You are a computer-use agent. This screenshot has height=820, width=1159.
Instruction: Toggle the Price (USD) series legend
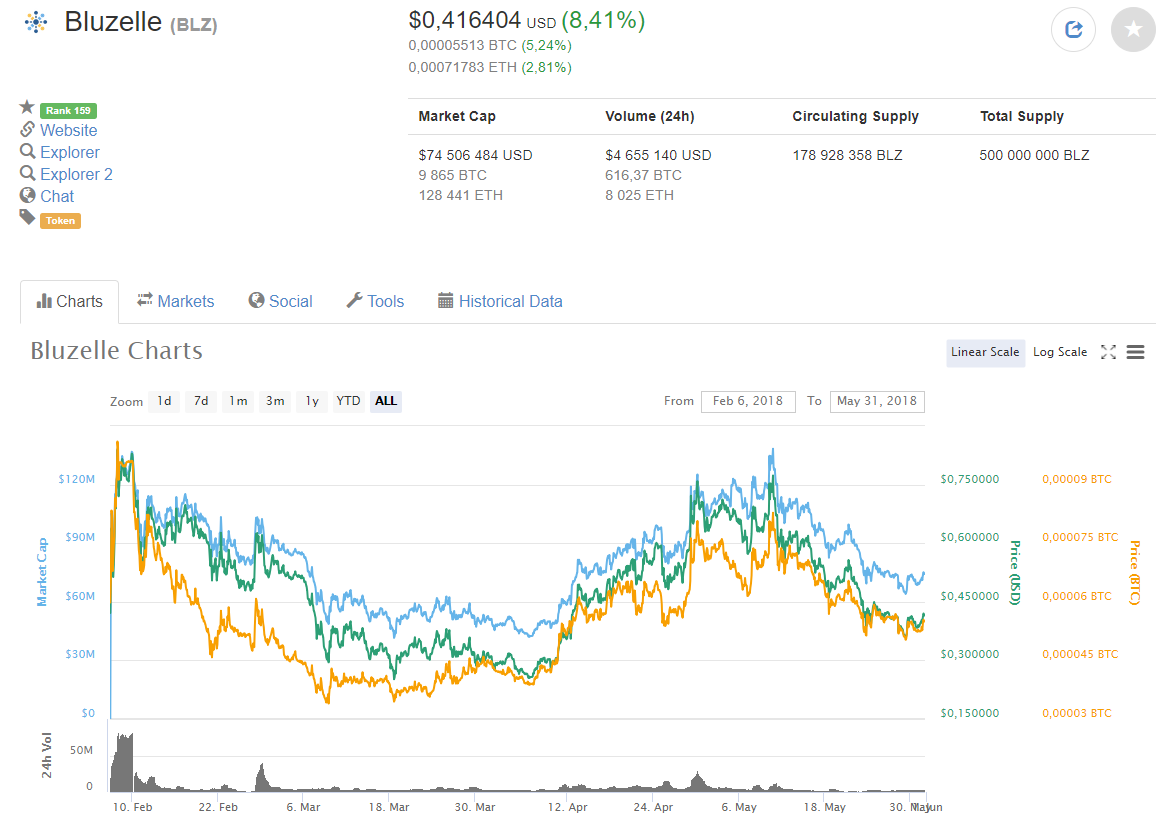coord(1016,572)
